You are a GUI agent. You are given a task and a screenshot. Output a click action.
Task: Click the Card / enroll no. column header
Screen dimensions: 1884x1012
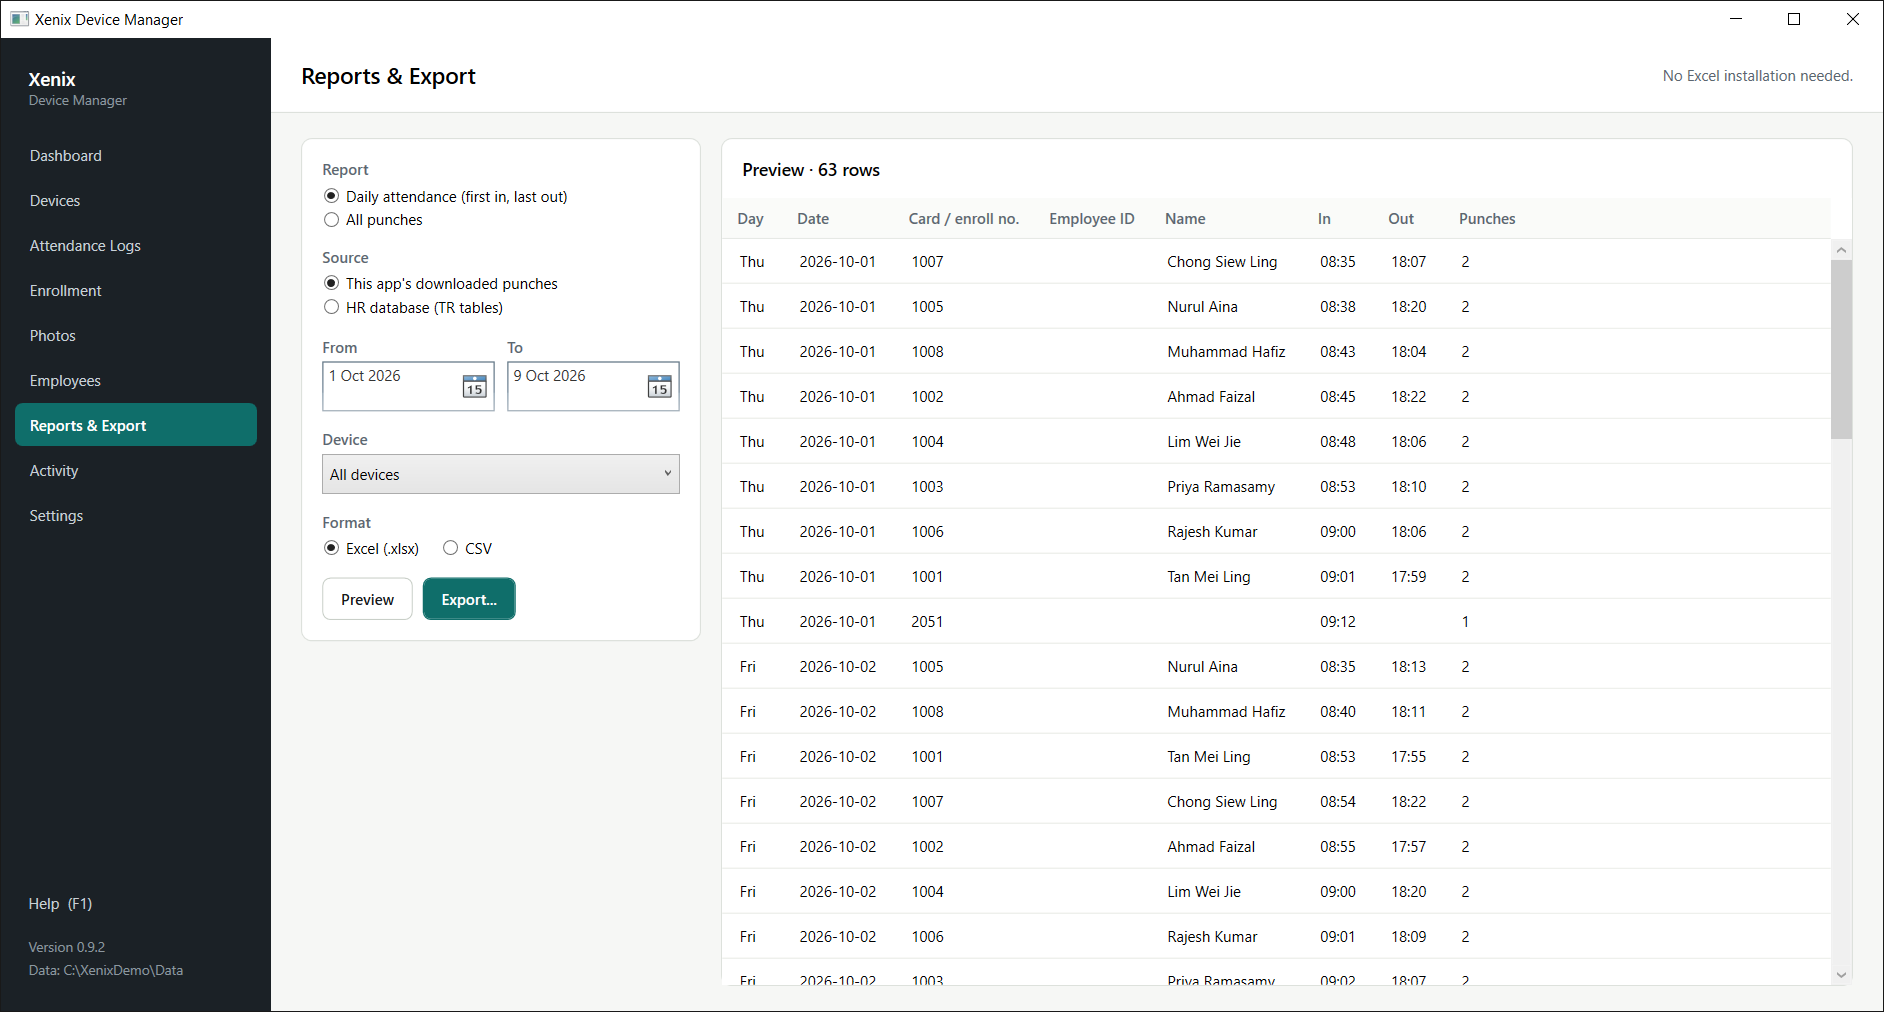[964, 219]
